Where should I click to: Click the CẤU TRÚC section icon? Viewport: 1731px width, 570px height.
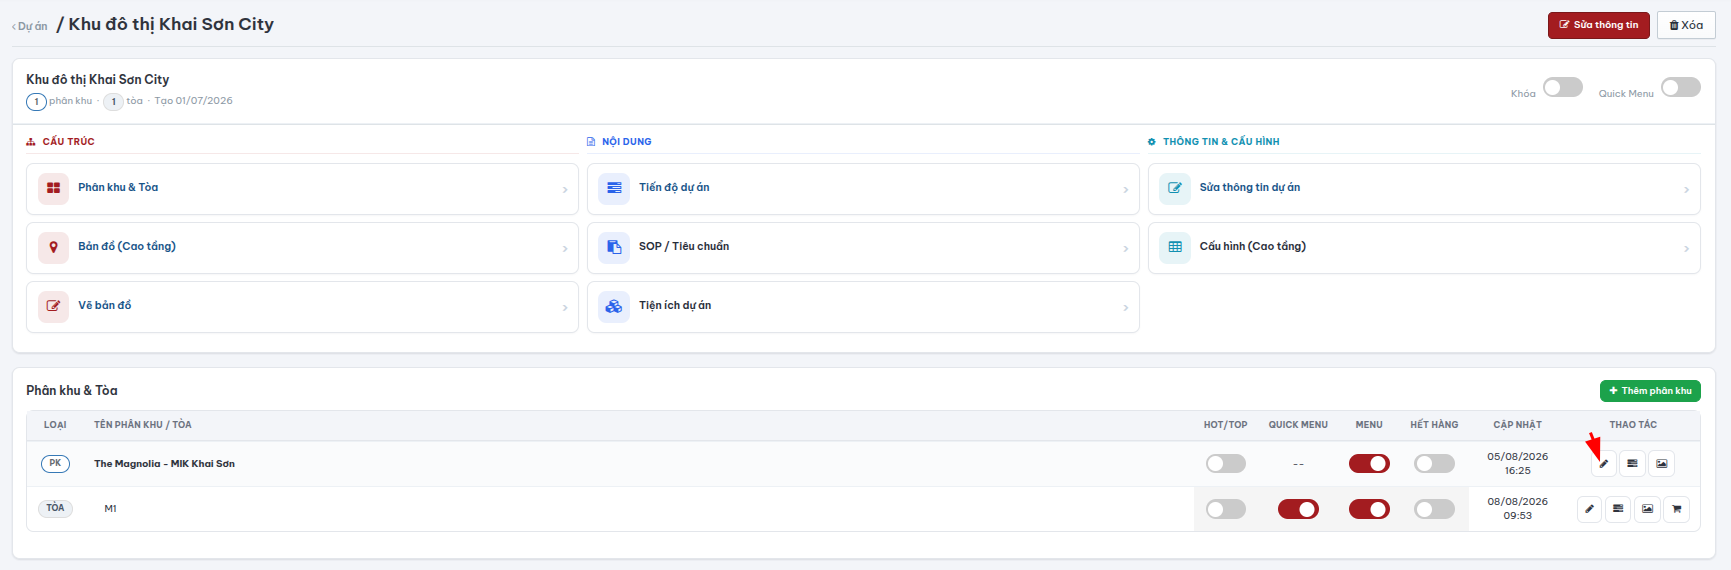31,142
